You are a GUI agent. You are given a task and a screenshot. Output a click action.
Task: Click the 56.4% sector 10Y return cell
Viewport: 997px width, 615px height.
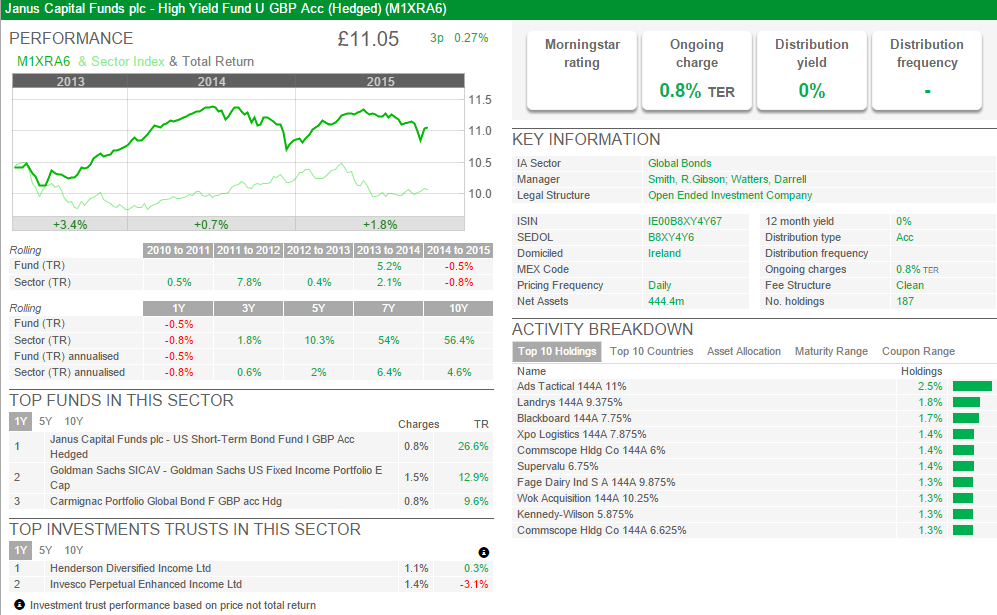[x=458, y=340]
